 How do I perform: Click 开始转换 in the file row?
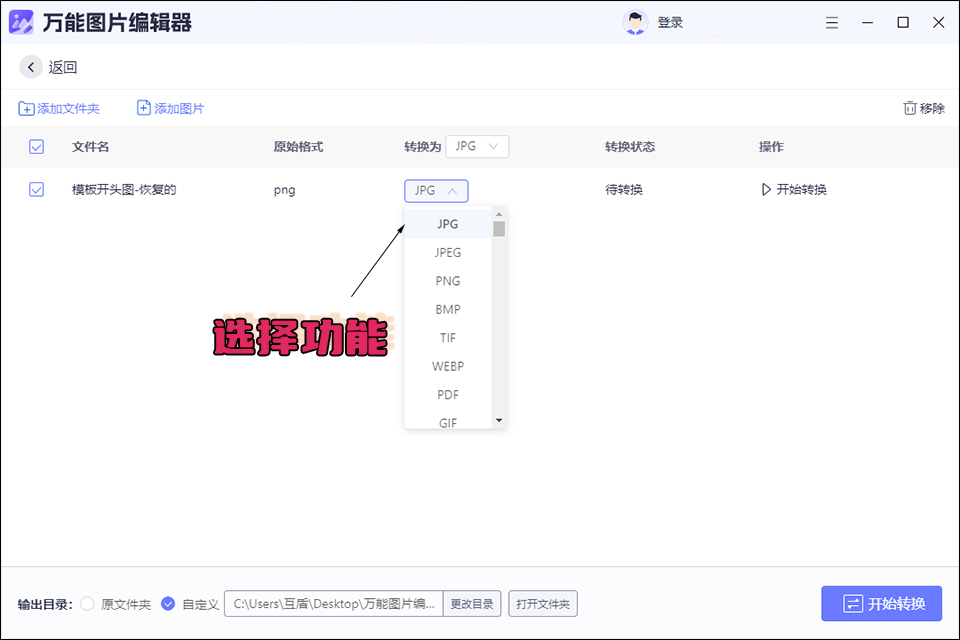(x=794, y=189)
